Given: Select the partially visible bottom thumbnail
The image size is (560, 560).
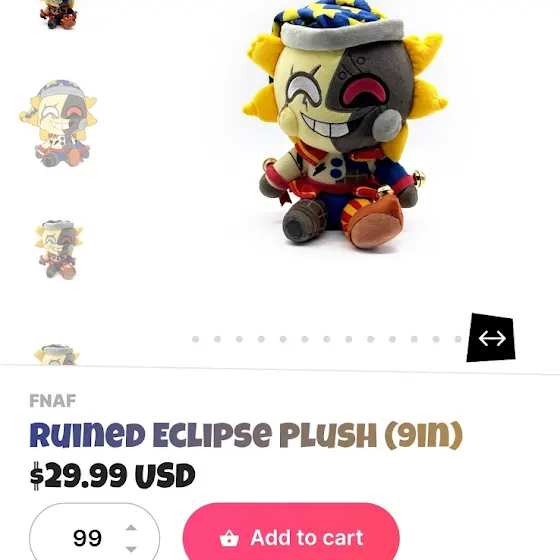Looking at the screenshot, I should [57, 354].
